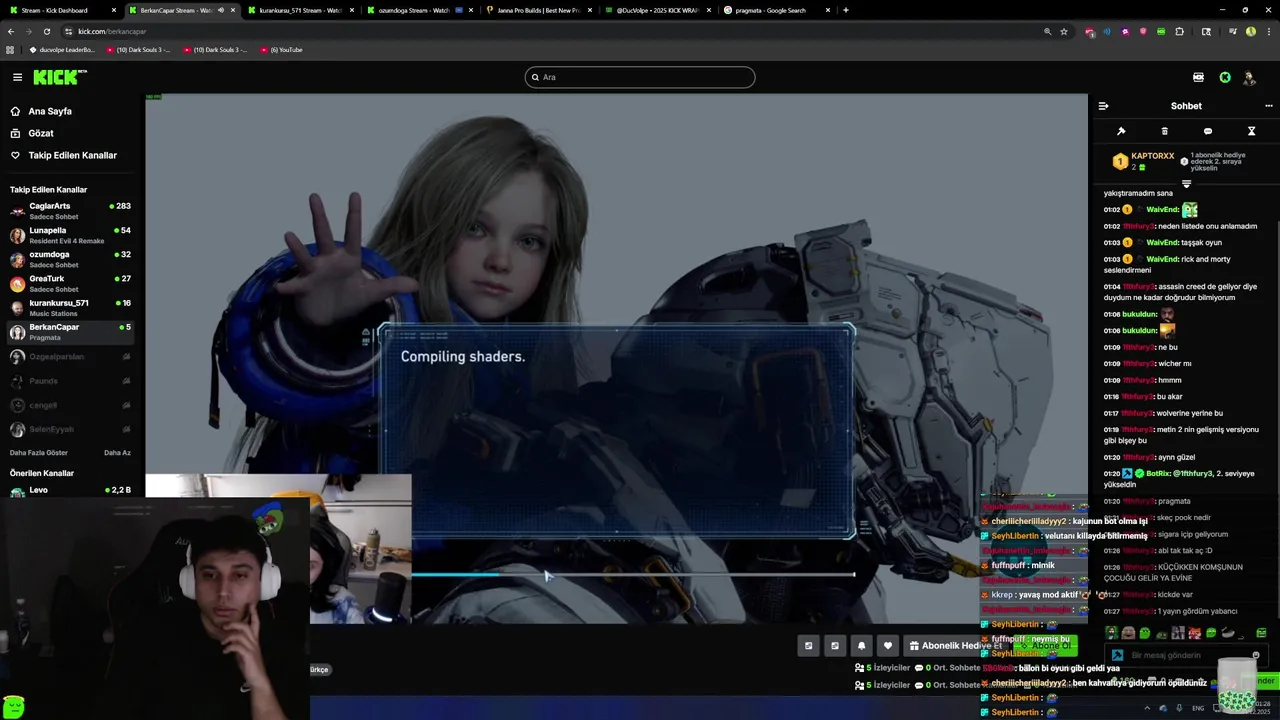Click the trash bin icon in chat toolbar
The image size is (1280, 720).
1164,131
